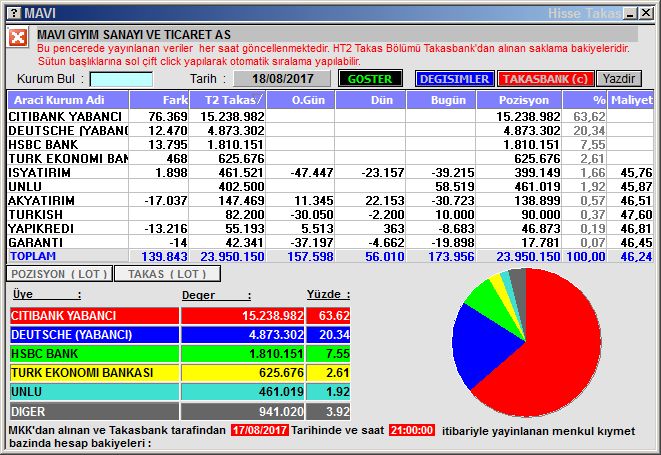Sort by Bugün column header
Image resolution: width=661 pixels, height=455 pixels.
pyautogui.click(x=441, y=100)
